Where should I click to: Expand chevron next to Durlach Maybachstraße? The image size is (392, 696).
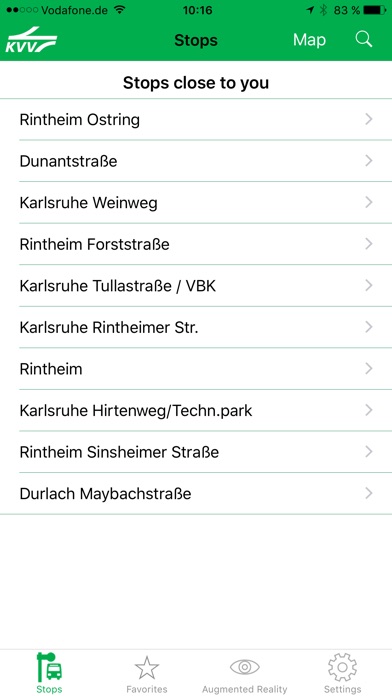point(368,493)
